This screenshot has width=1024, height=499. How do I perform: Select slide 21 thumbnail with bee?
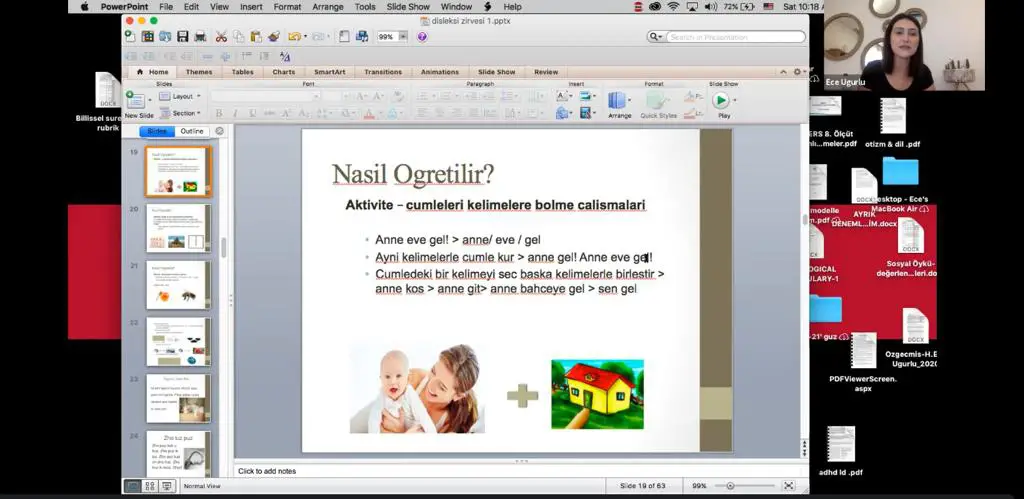pyautogui.click(x=178, y=285)
